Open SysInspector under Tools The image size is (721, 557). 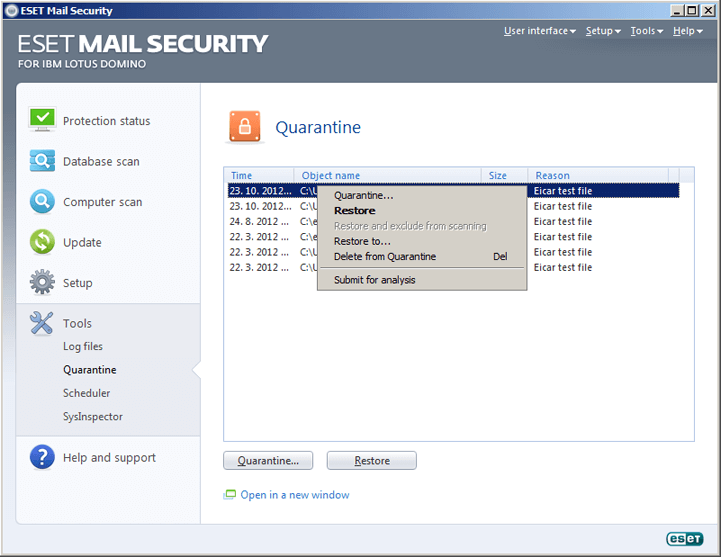tap(93, 417)
